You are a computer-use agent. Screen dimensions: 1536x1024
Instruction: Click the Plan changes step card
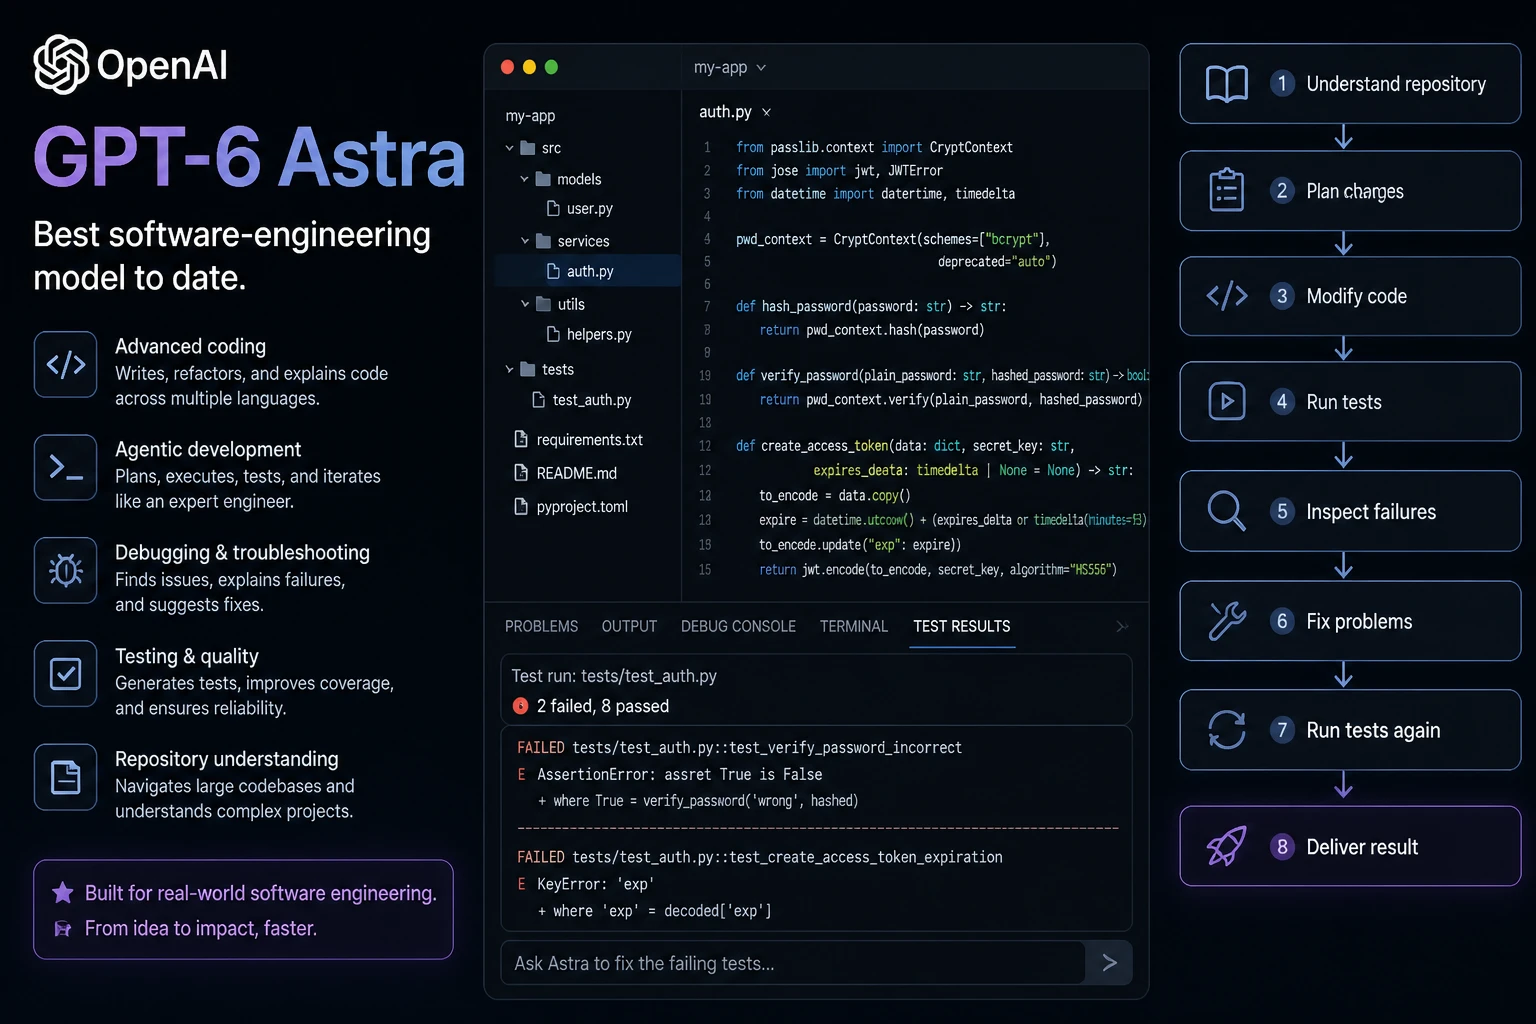[x=1350, y=191]
